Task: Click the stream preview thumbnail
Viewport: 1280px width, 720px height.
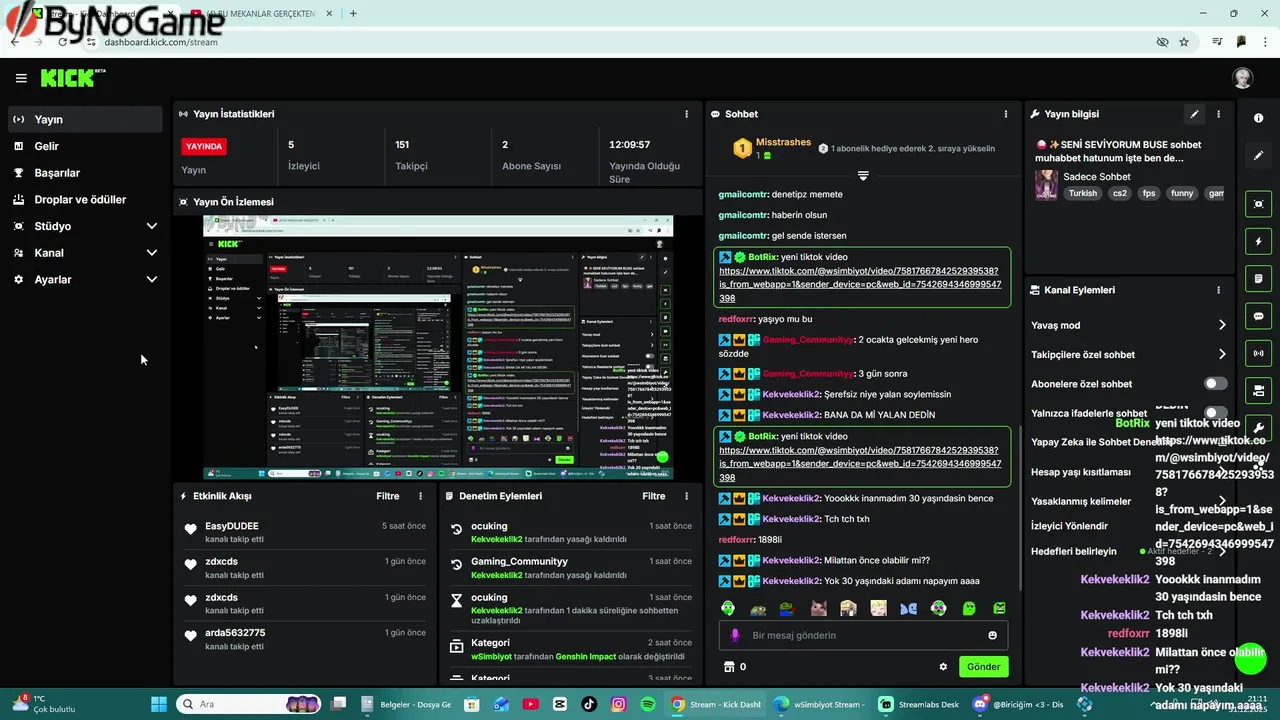Action: point(438,347)
